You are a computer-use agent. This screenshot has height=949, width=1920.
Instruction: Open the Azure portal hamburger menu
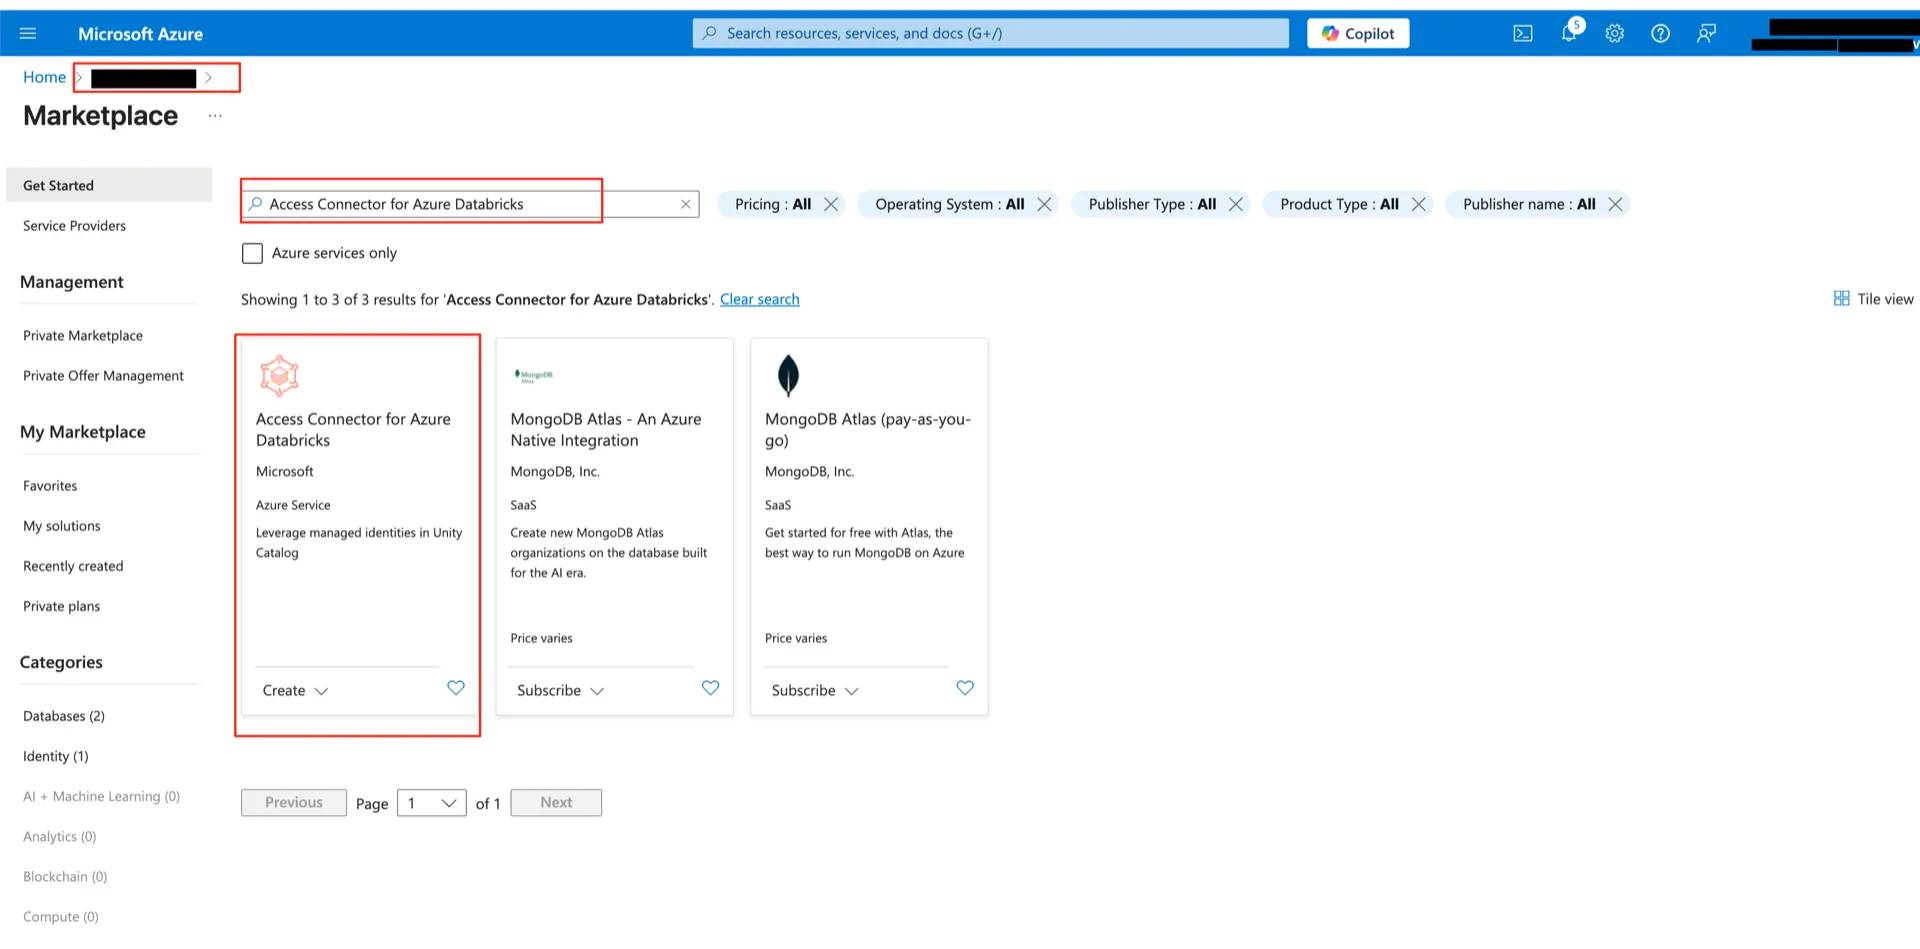pyautogui.click(x=28, y=33)
